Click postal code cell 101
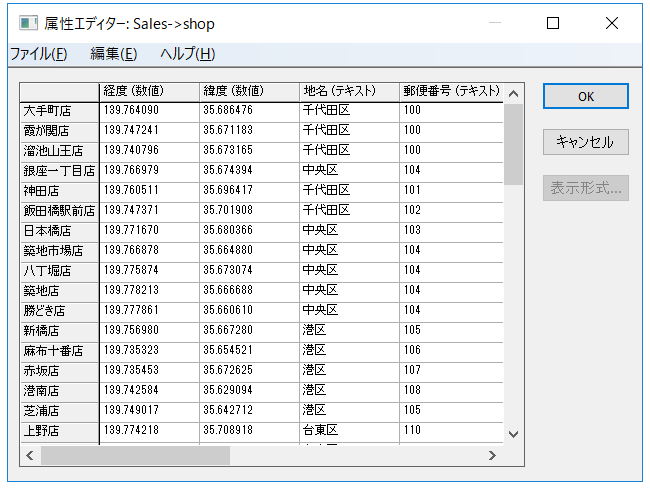This screenshot has height=489, width=650. click(x=451, y=192)
